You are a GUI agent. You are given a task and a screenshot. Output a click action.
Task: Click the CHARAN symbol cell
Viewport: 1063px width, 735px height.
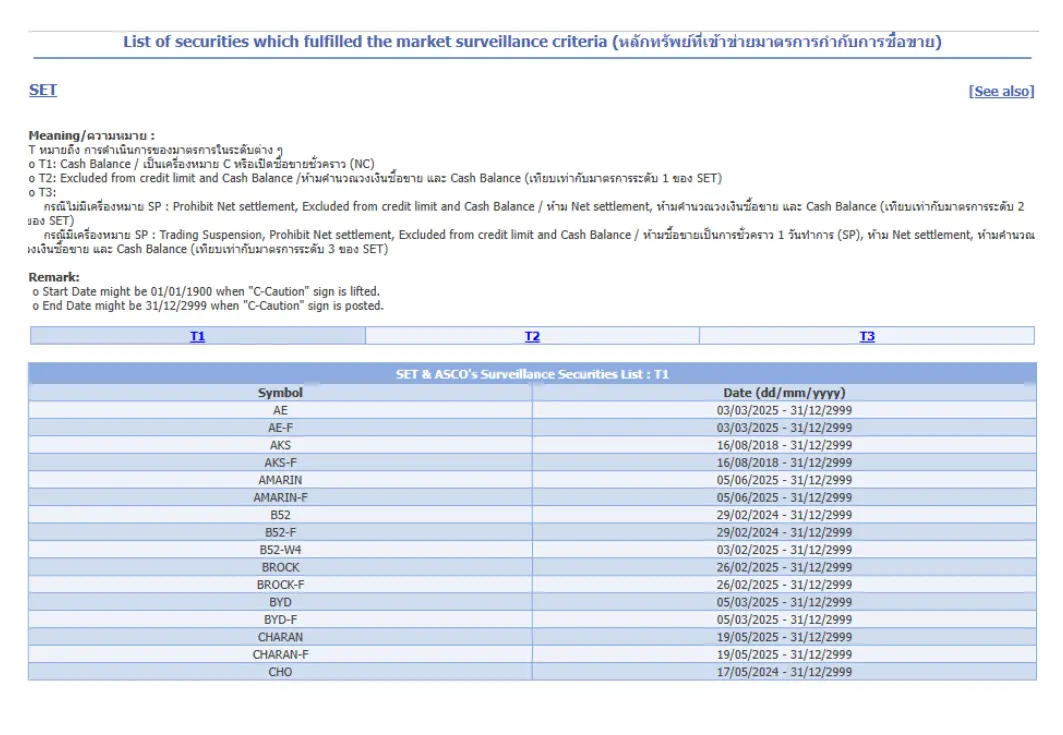click(x=280, y=637)
